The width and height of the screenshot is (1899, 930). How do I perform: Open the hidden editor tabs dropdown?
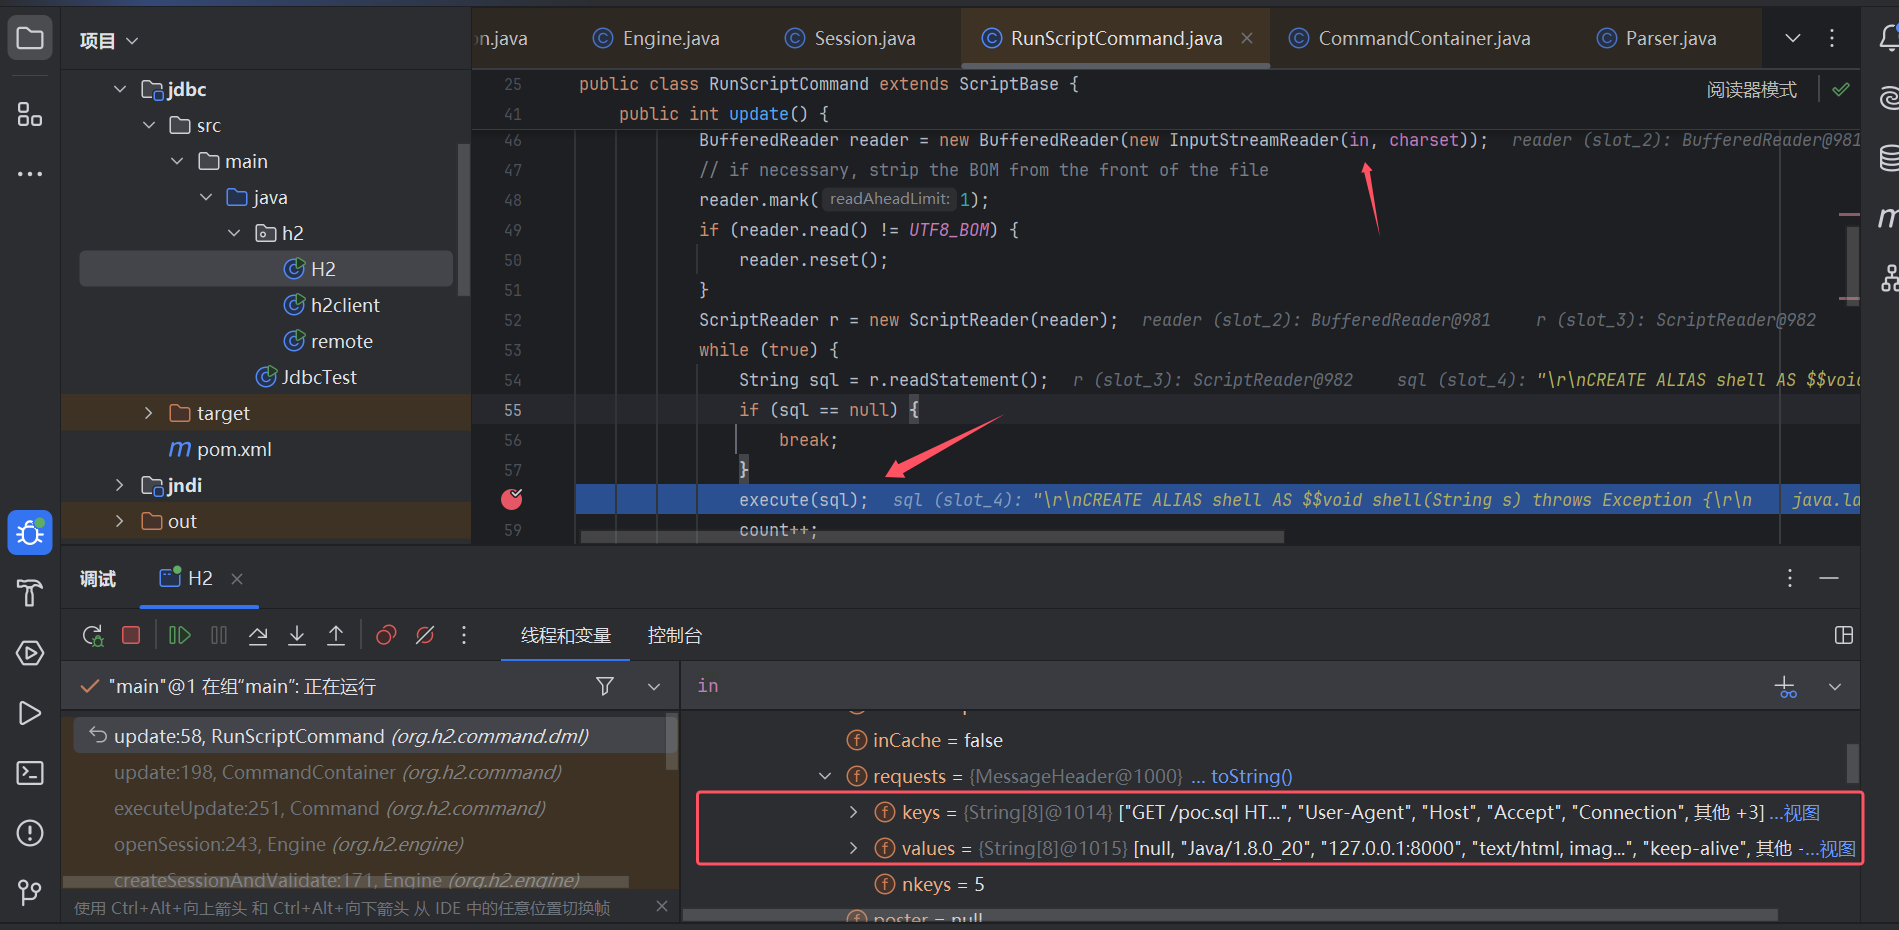1793,38
